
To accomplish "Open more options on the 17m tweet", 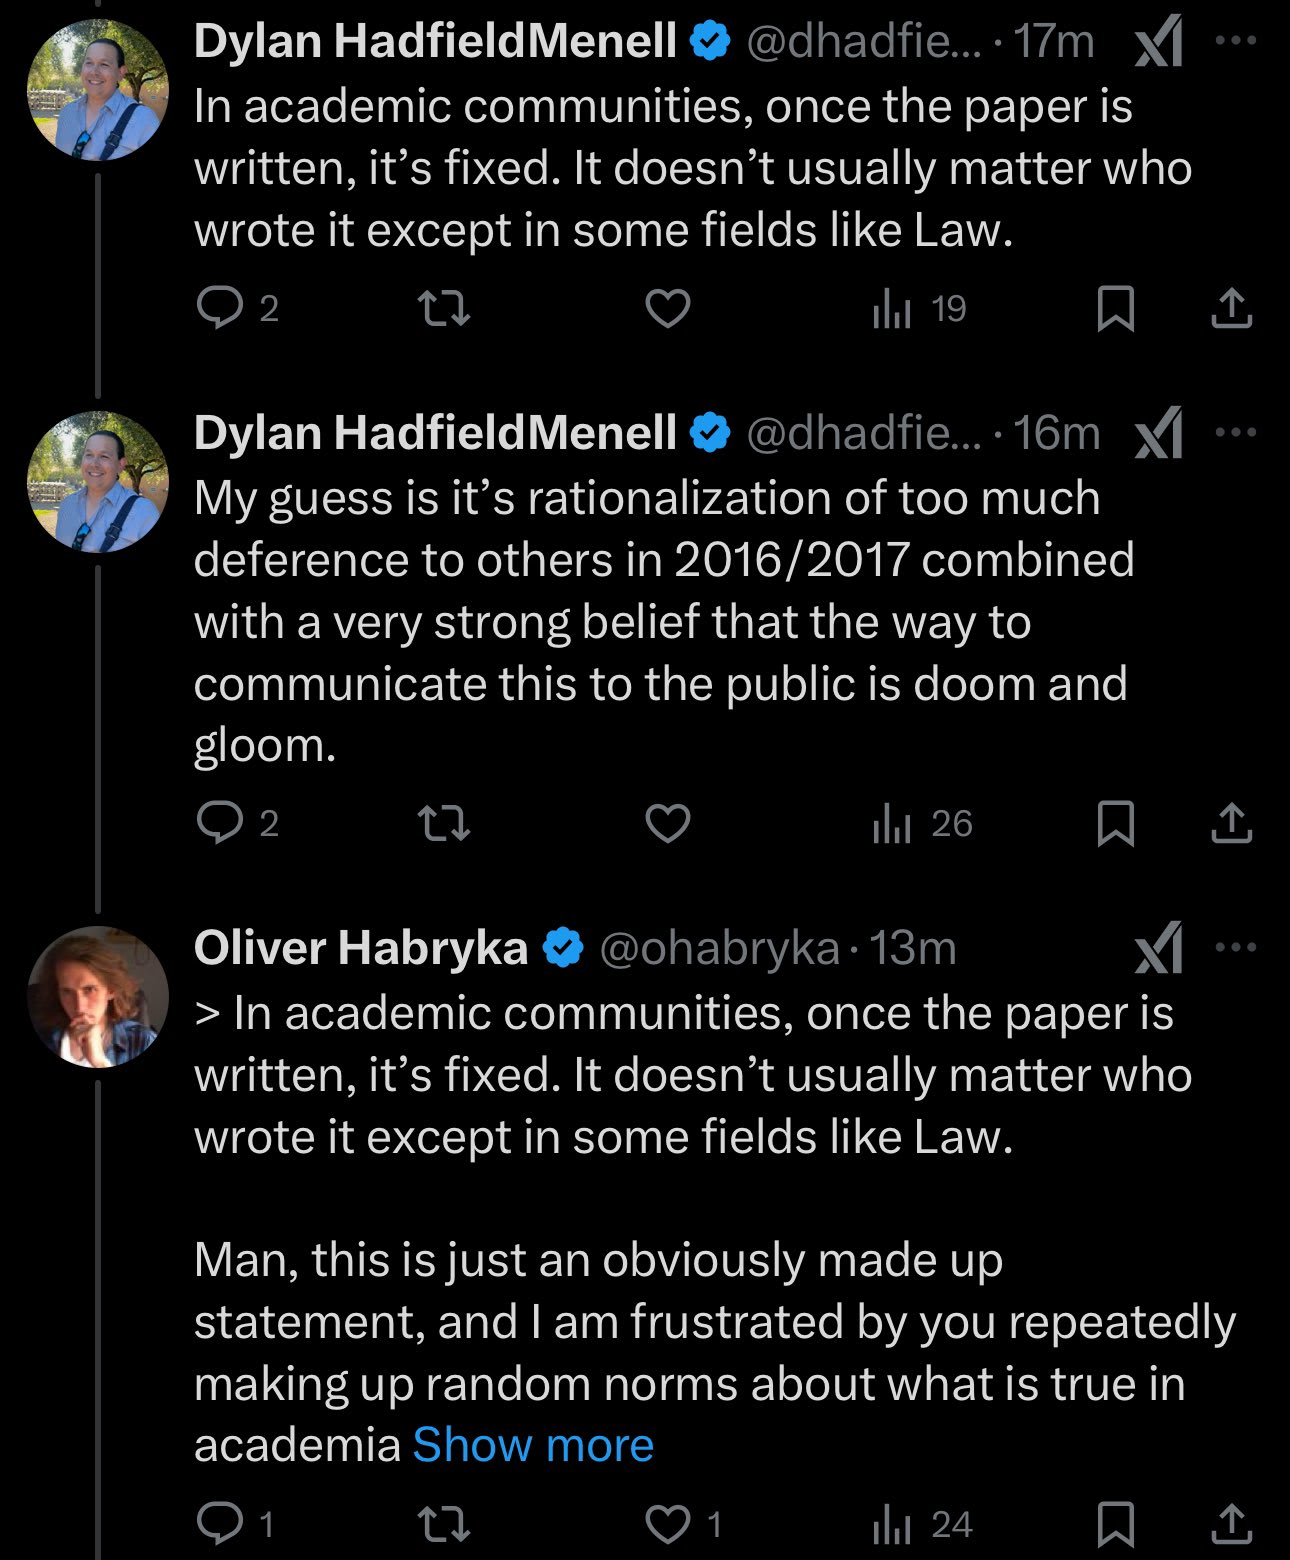I will click(1236, 41).
